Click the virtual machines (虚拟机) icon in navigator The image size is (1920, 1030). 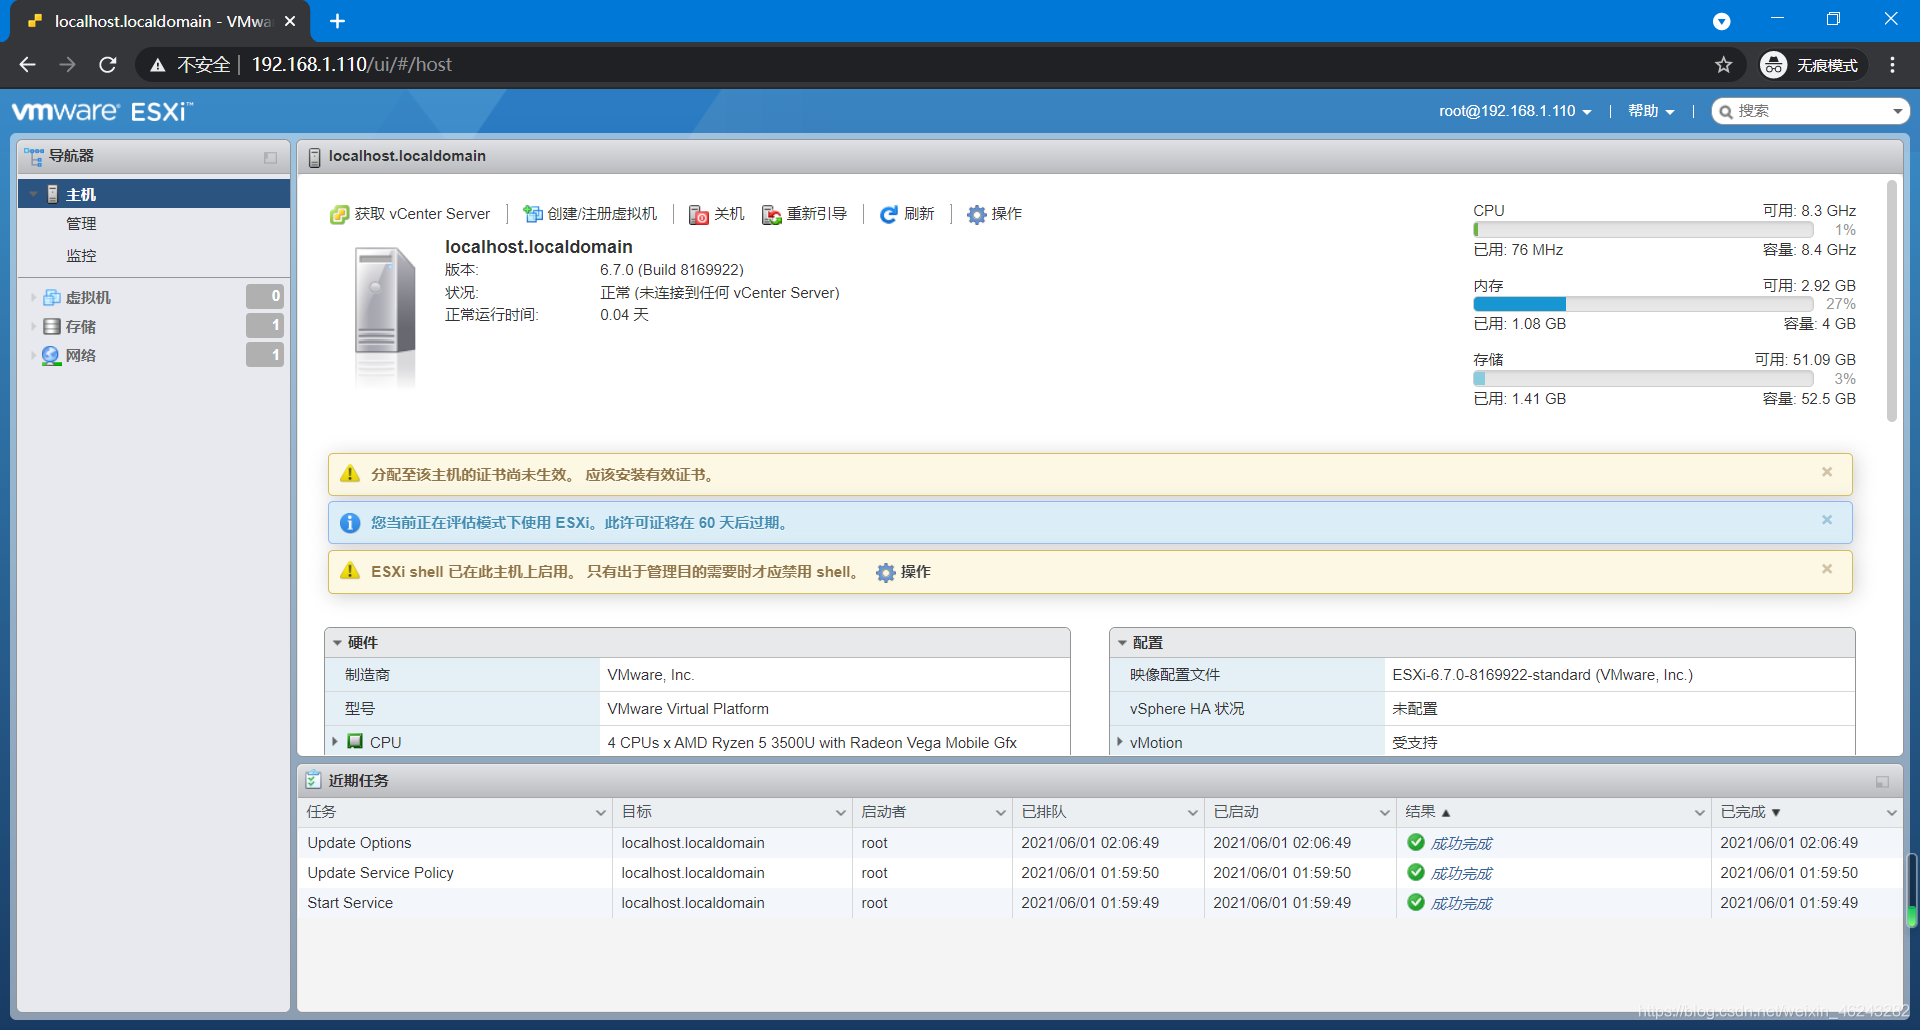[52, 297]
